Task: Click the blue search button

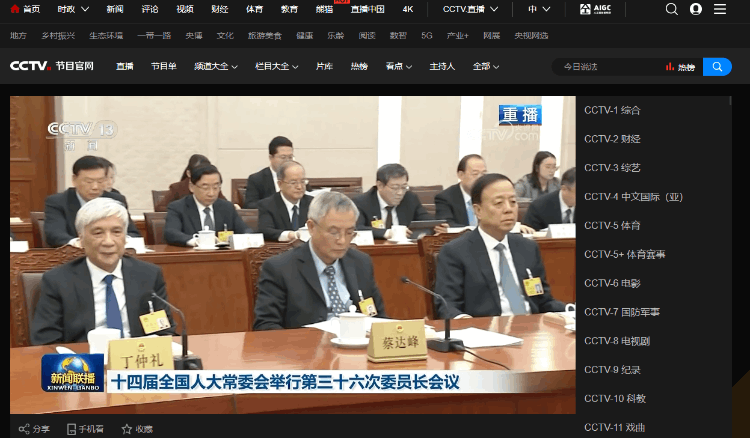Action: pos(717,66)
